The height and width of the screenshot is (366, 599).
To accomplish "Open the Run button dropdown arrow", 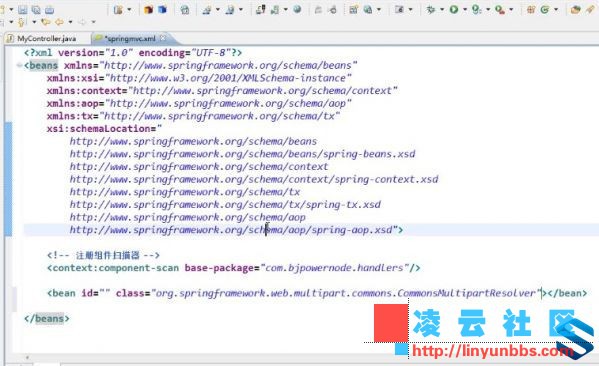I will [x=465, y=10].
